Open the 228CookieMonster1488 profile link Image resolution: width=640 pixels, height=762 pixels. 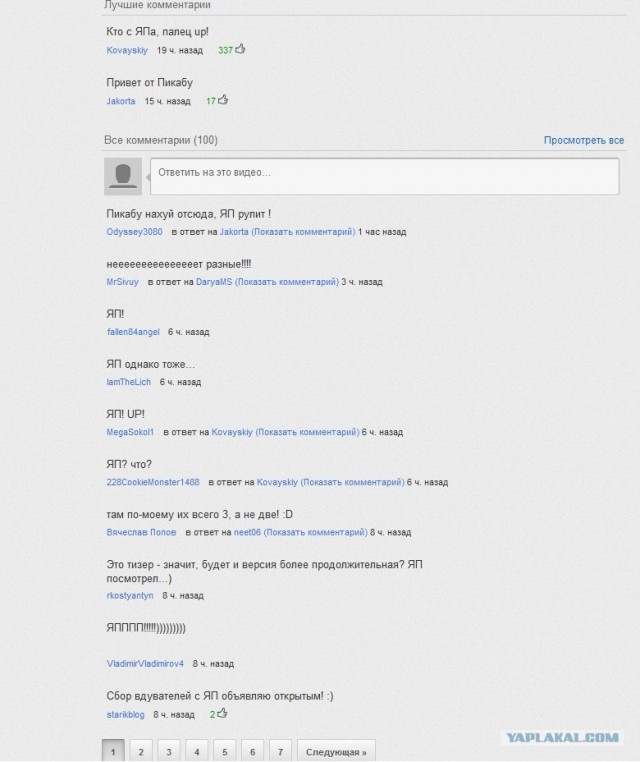pyautogui.click(x=153, y=482)
